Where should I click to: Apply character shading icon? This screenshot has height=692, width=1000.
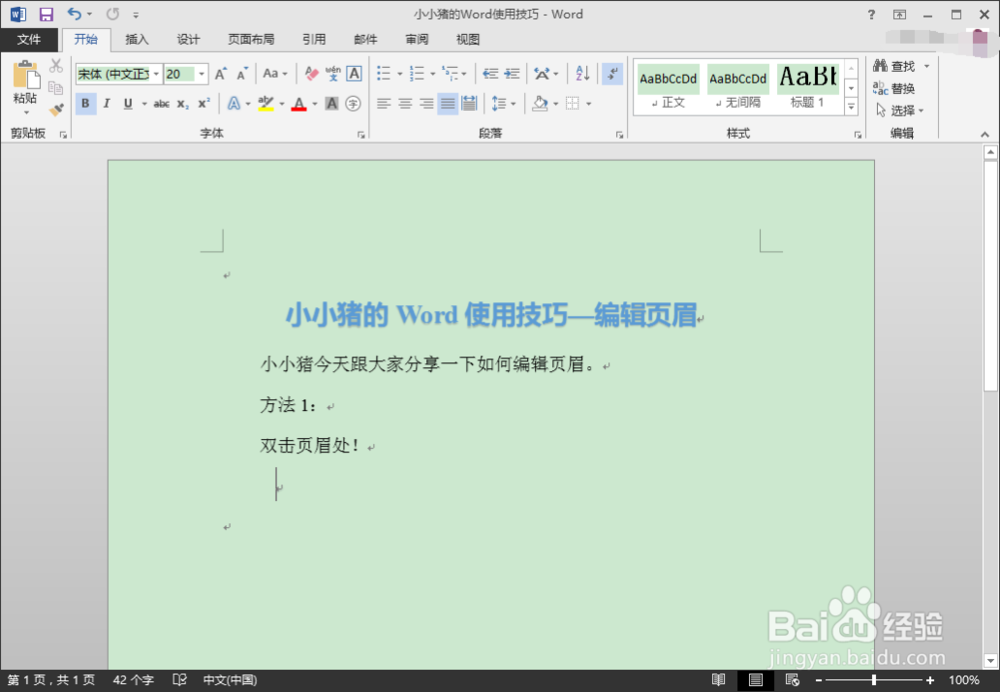(x=332, y=103)
